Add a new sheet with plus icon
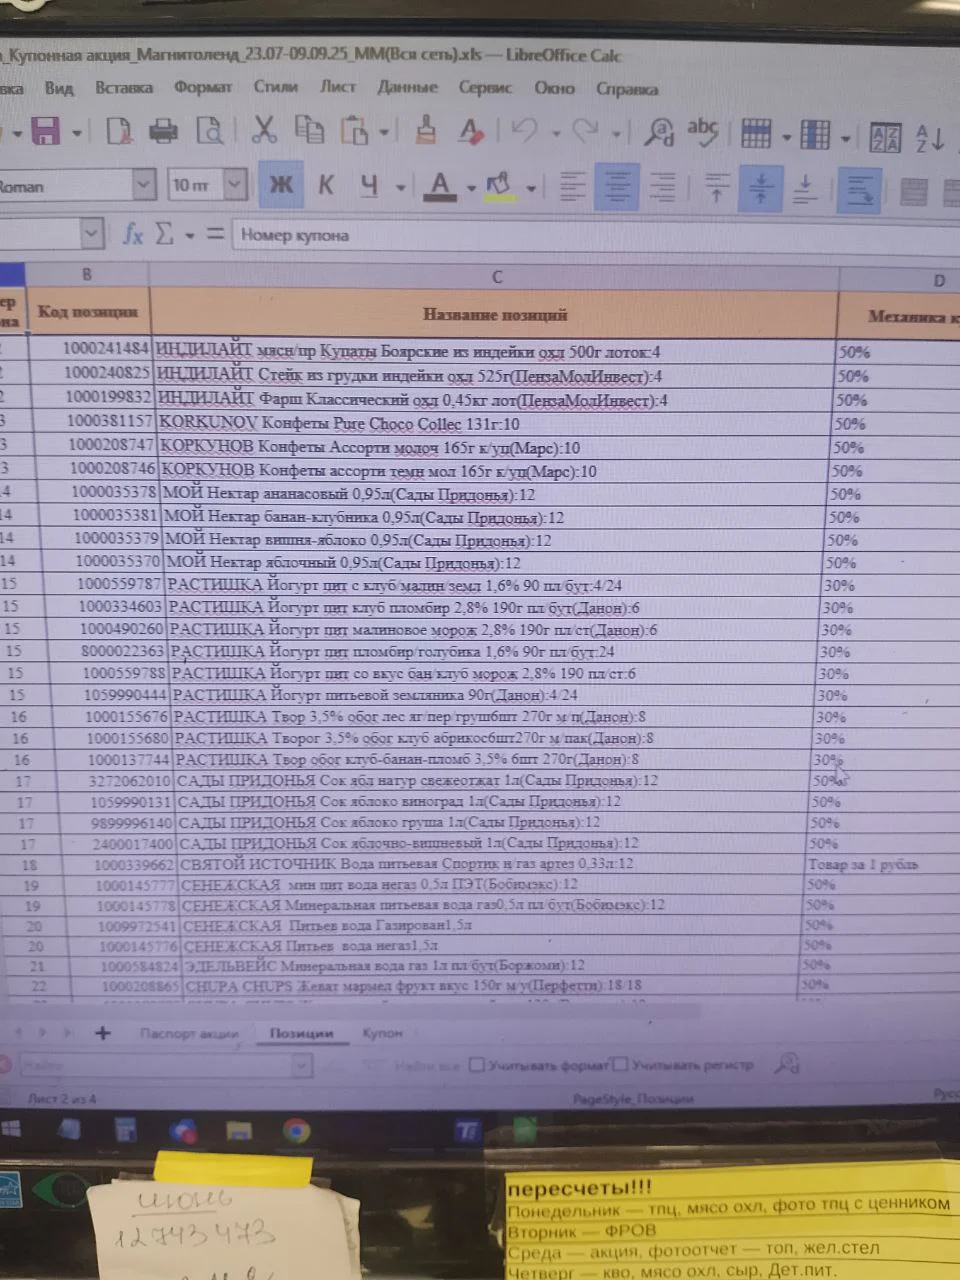 (102, 1033)
